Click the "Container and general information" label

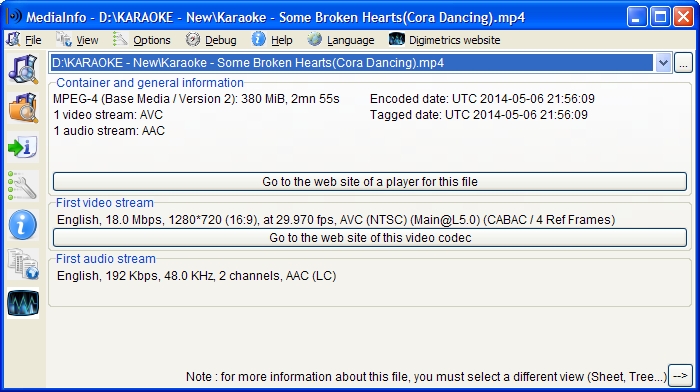click(150, 83)
